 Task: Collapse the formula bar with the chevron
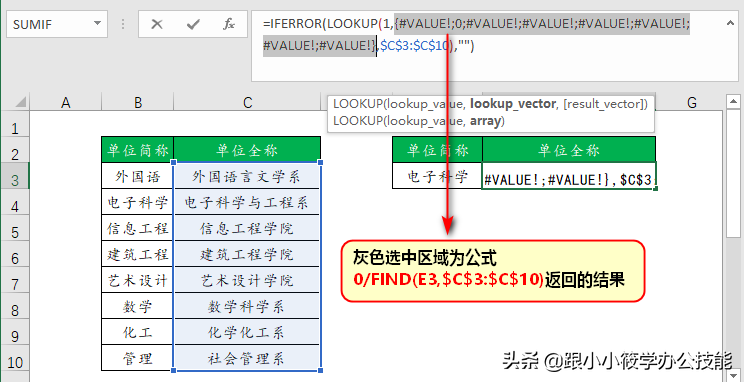point(729,22)
